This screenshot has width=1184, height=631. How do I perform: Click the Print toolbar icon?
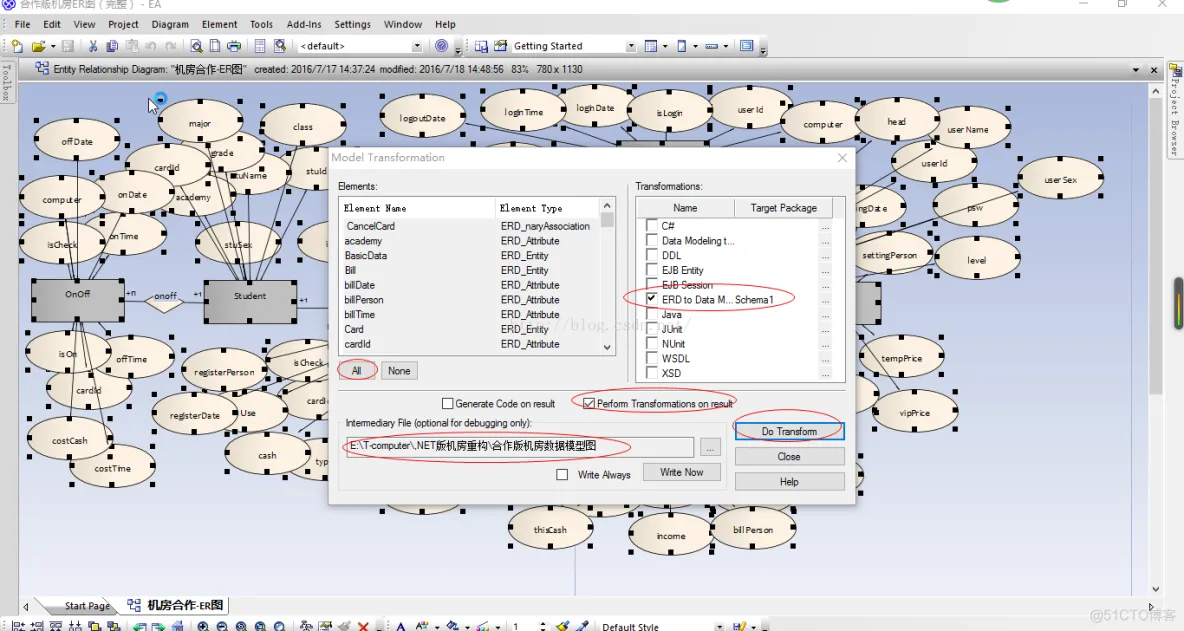pyautogui.click(x=234, y=46)
